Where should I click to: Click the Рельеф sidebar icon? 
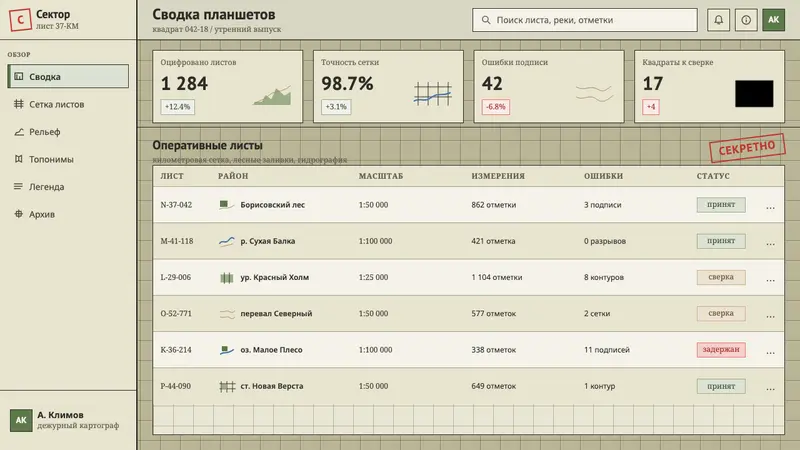click(x=19, y=132)
